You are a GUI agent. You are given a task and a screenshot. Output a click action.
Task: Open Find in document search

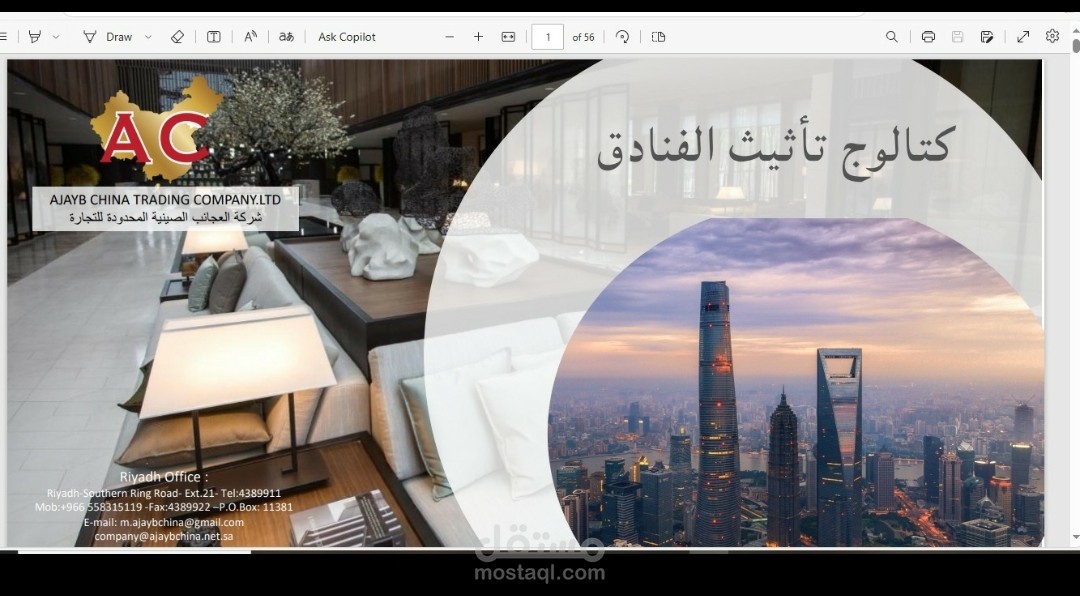pyautogui.click(x=892, y=37)
